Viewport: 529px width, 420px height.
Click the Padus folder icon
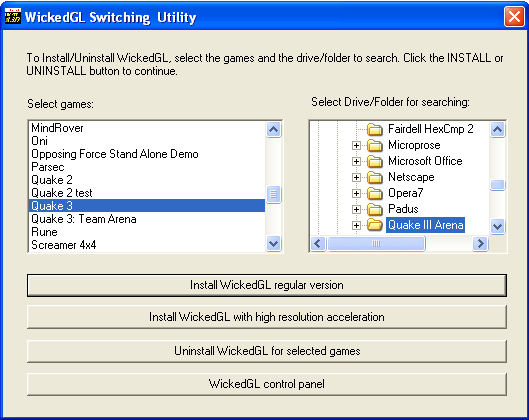(374, 209)
